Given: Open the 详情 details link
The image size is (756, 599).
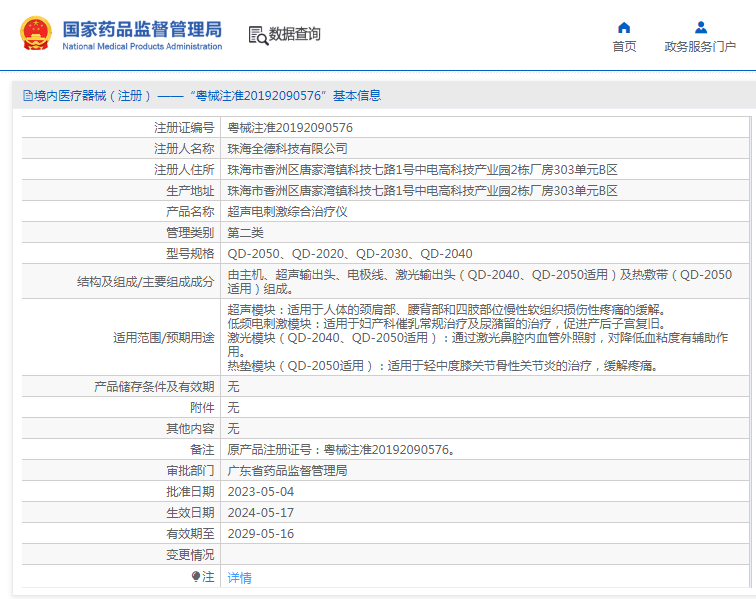Looking at the screenshot, I should click(240, 577).
